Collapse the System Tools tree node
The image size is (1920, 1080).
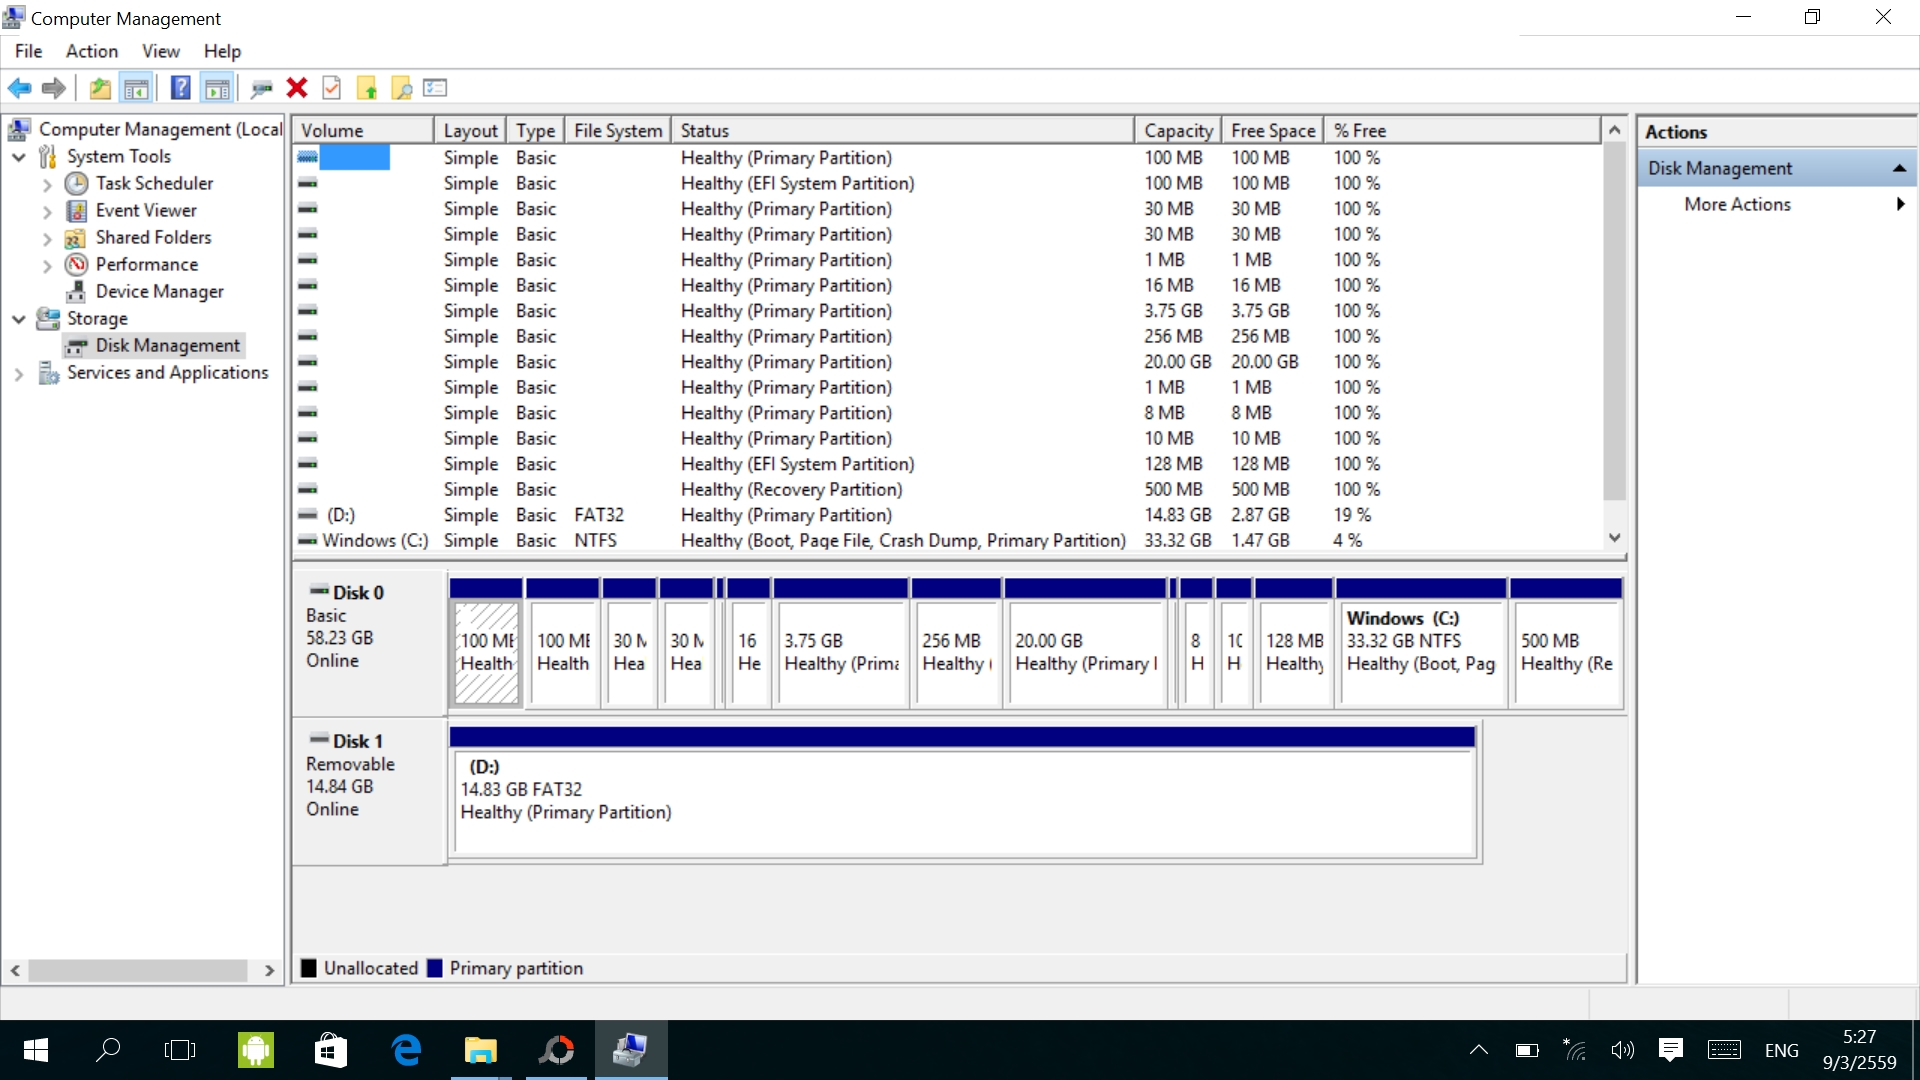(x=19, y=157)
